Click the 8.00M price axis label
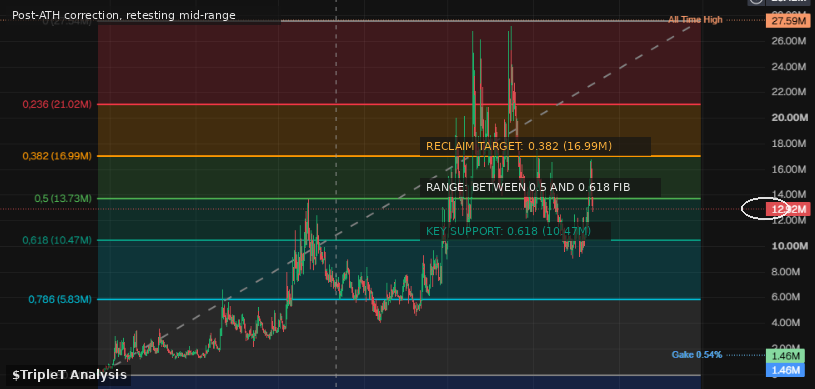 pyautogui.click(x=786, y=271)
